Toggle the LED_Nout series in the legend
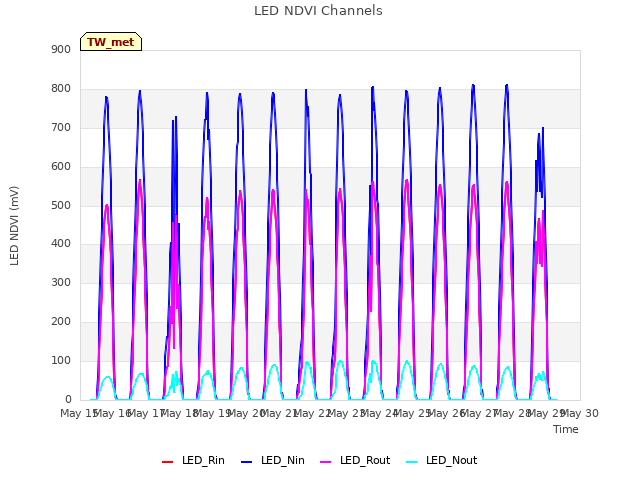Image resolution: width=640 pixels, height=480 pixels. (442, 460)
